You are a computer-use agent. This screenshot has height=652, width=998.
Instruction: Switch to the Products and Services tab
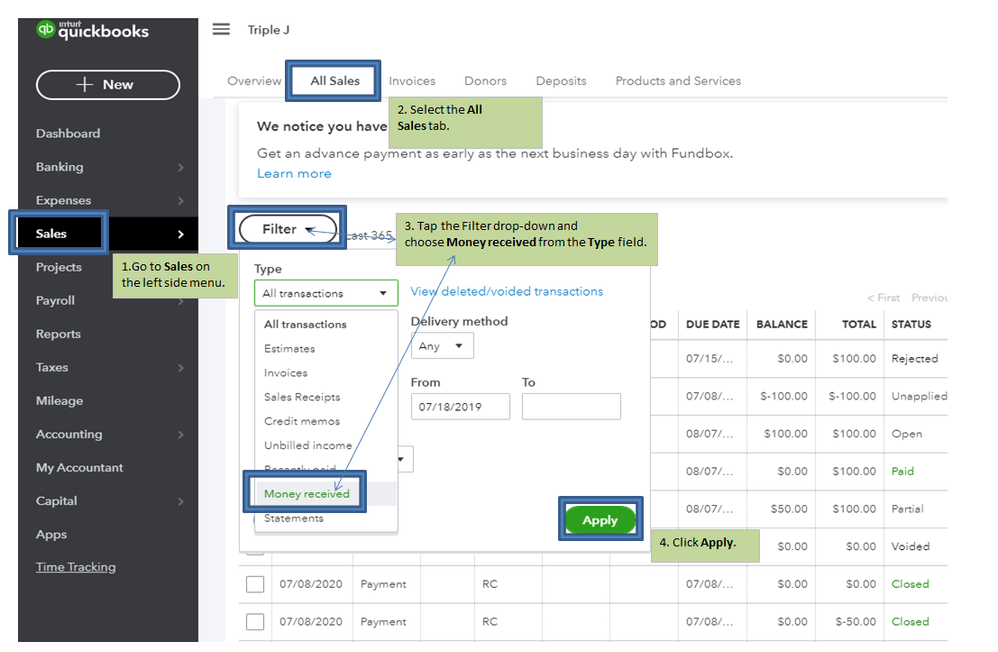click(x=678, y=81)
